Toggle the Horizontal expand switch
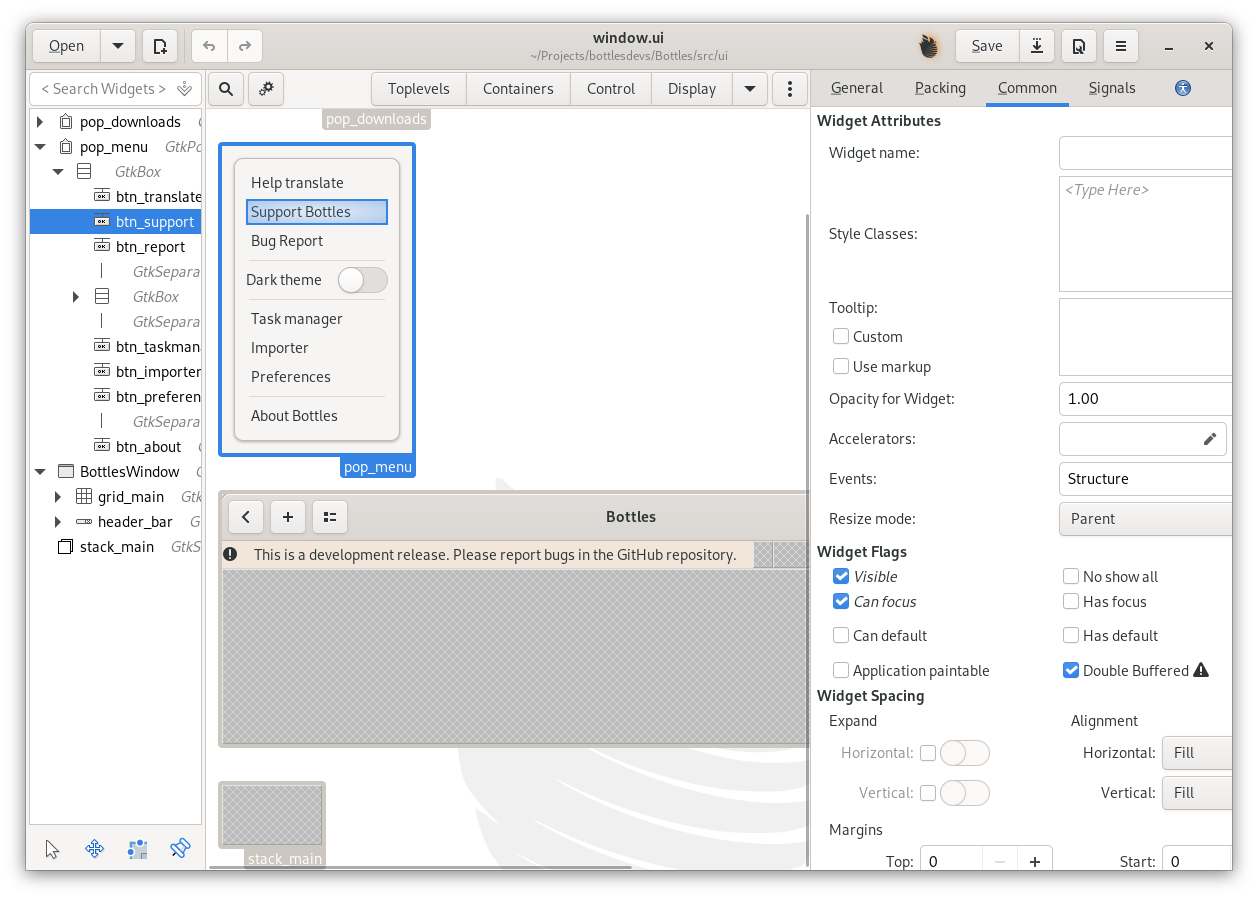1258x899 pixels. point(964,753)
